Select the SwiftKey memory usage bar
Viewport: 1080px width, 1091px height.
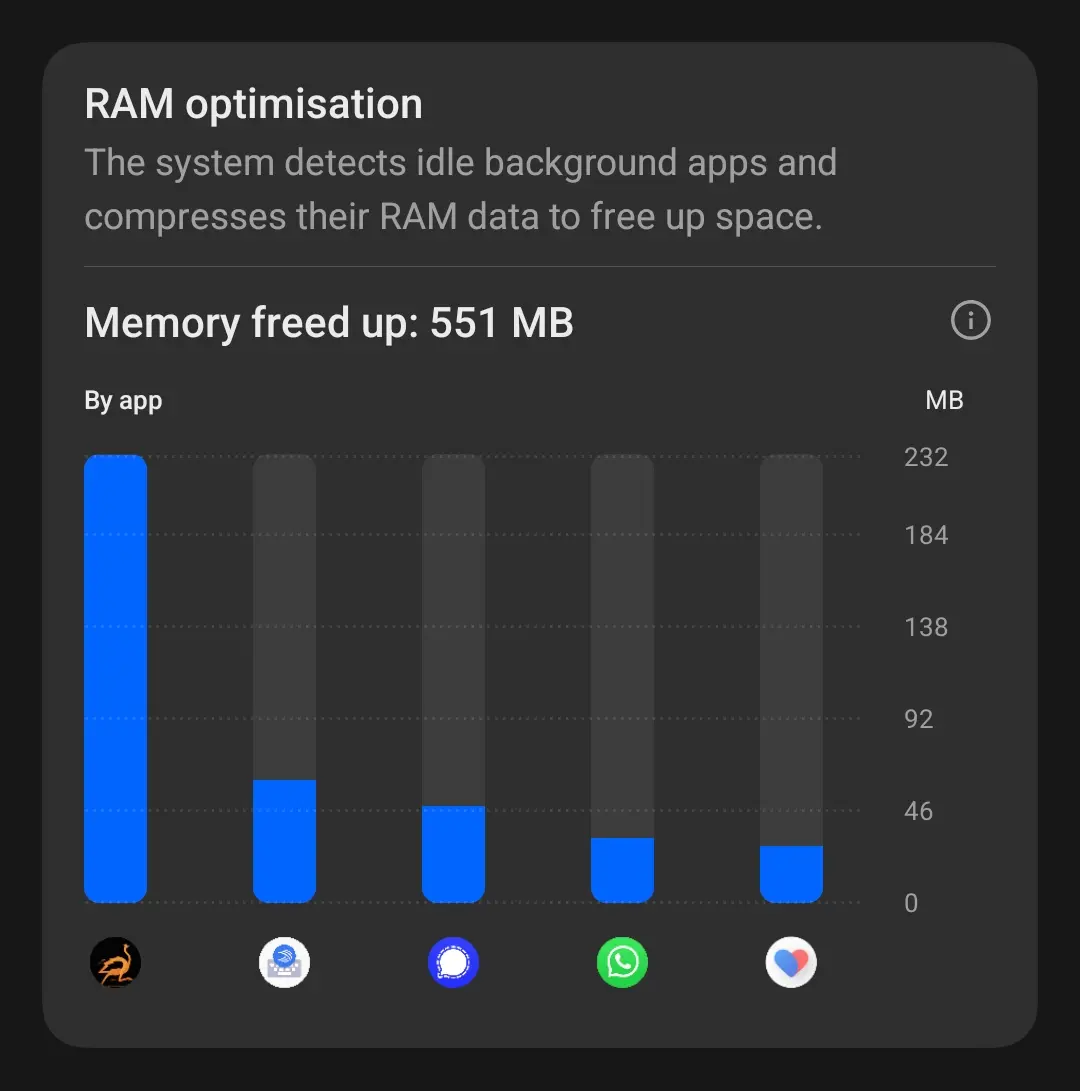[x=284, y=840]
